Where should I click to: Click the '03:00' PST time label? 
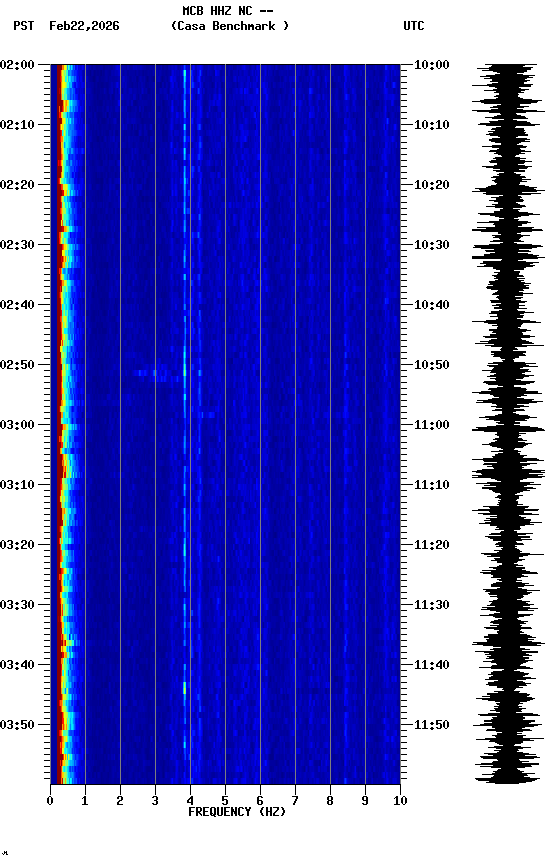17,425
